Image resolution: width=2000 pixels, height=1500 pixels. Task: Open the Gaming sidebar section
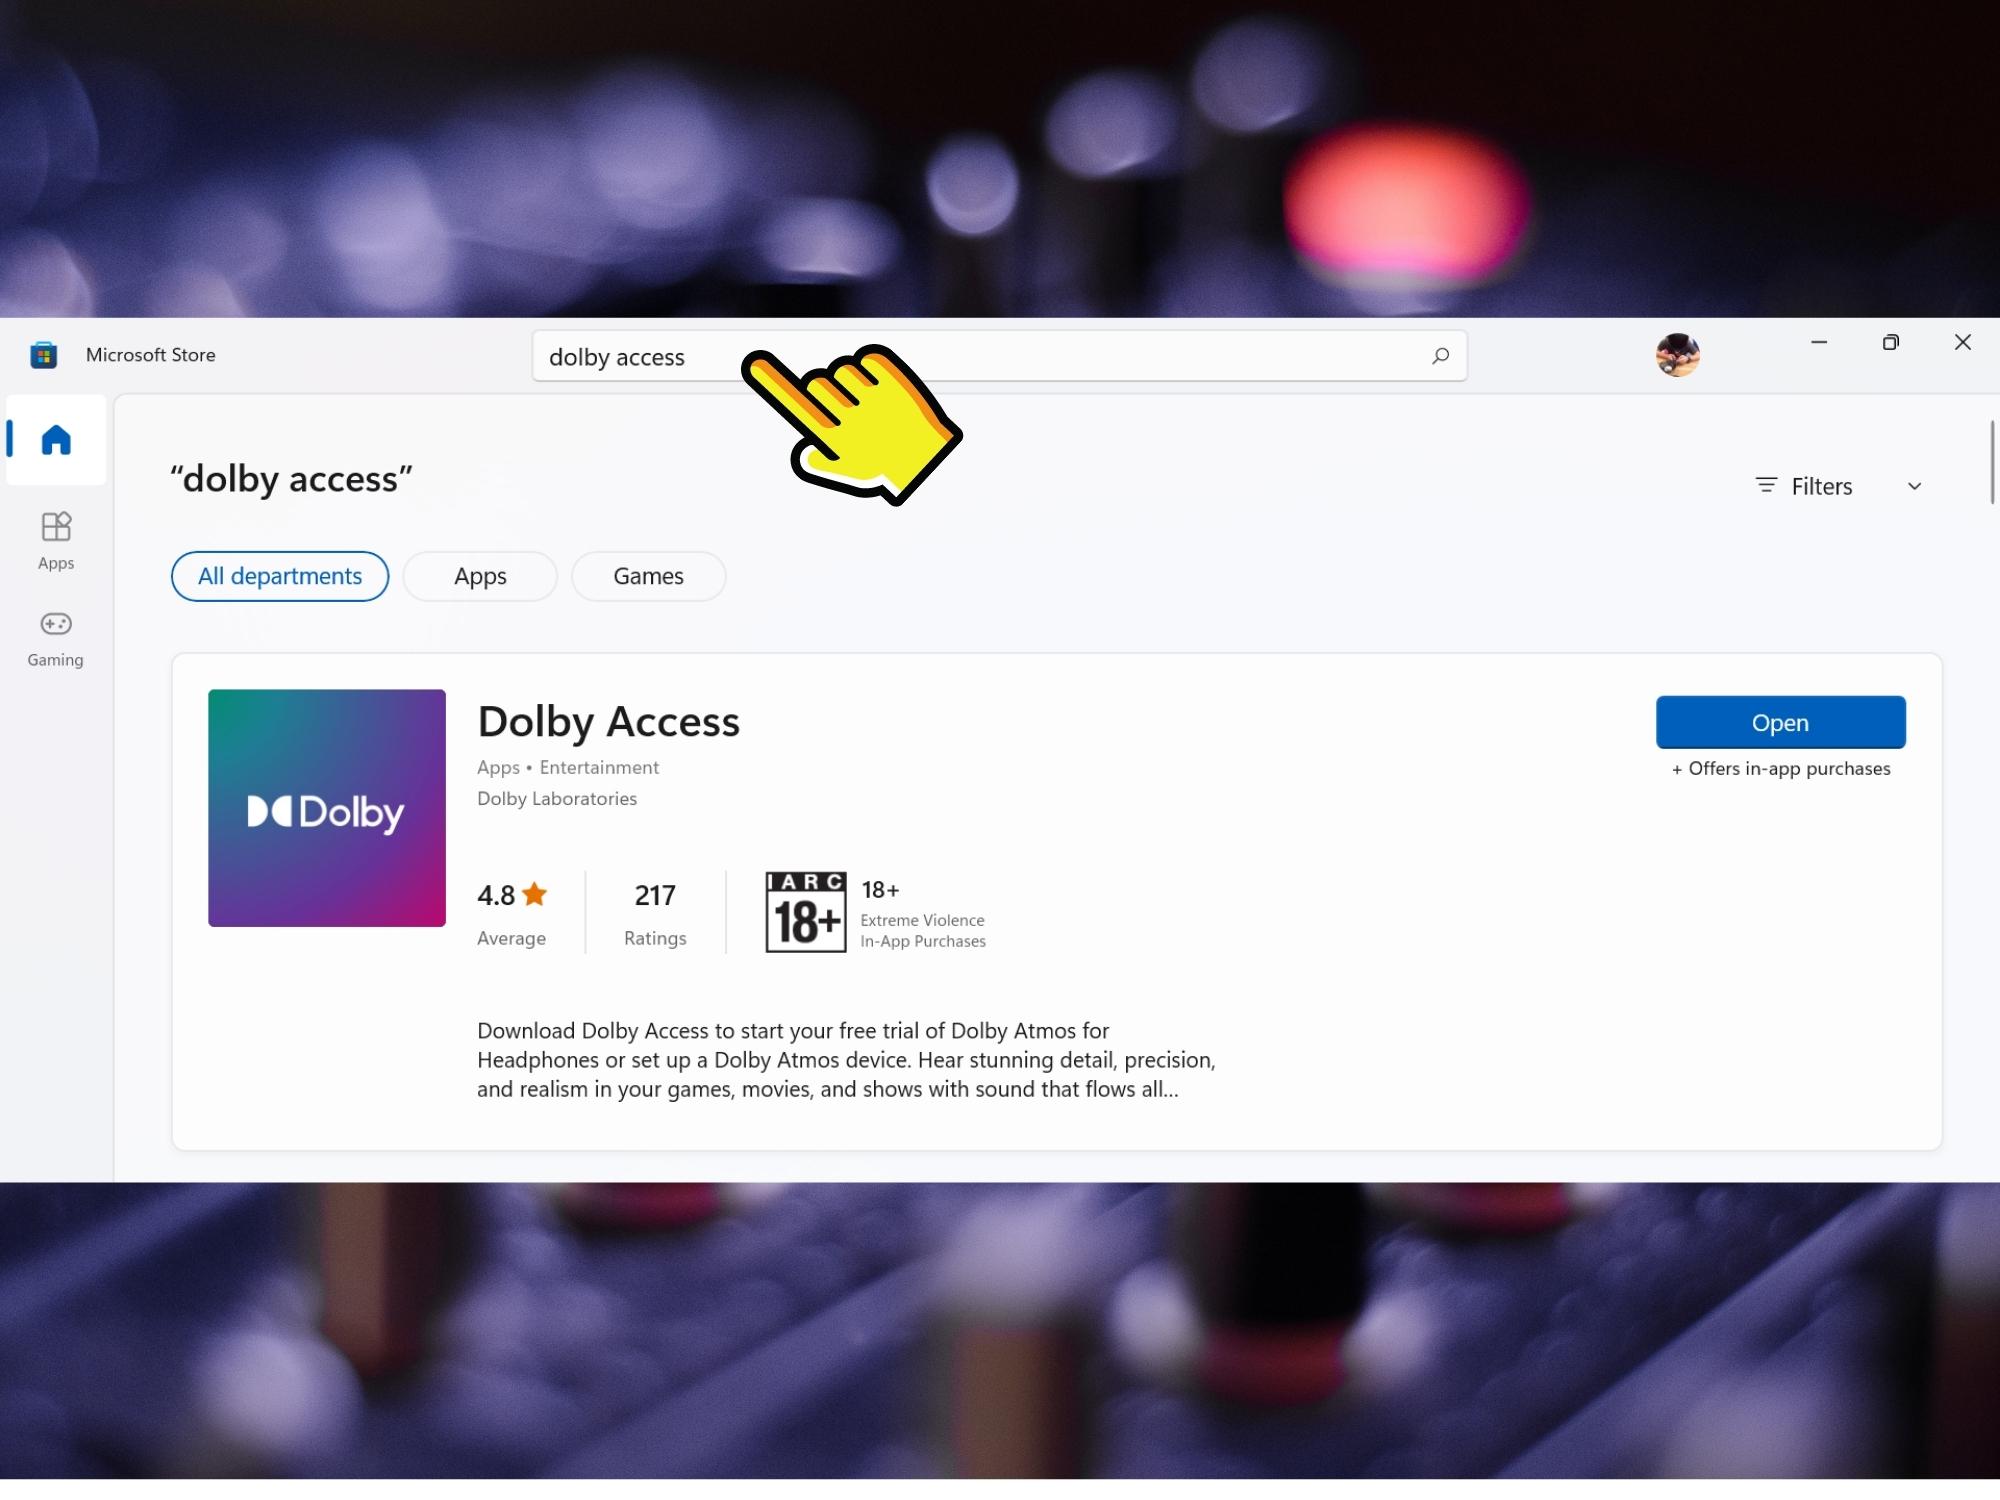tap(56, 639)
